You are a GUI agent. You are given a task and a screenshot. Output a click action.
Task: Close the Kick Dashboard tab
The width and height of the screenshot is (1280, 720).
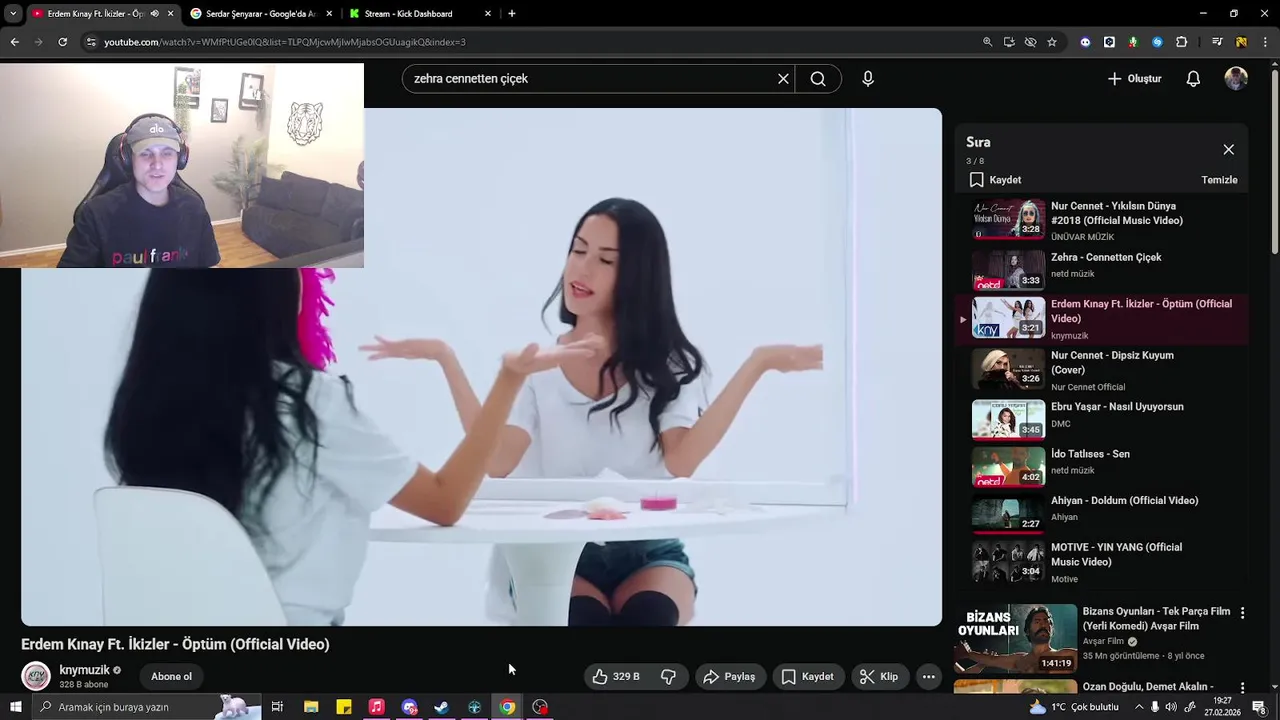[488, 14]
